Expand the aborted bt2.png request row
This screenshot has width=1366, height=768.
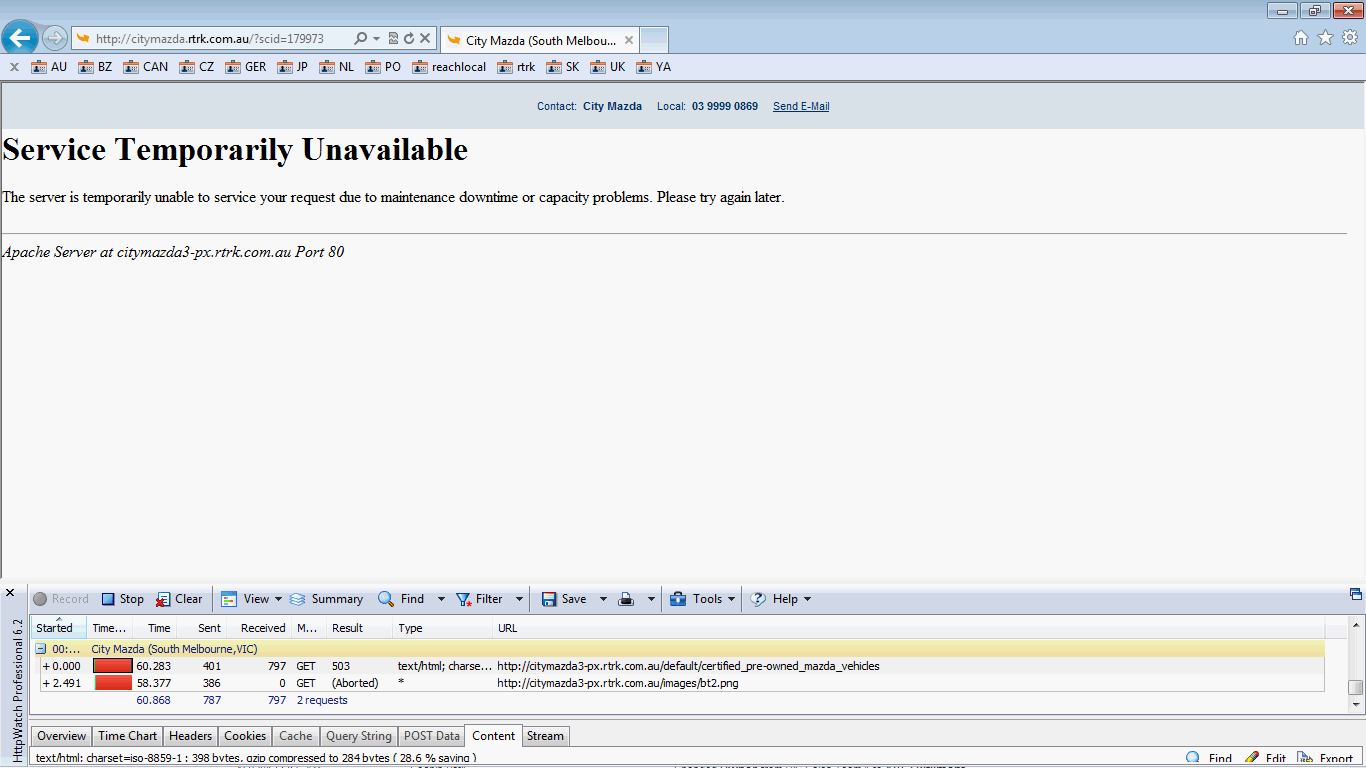pyautogui.click(x=46, y=683)
